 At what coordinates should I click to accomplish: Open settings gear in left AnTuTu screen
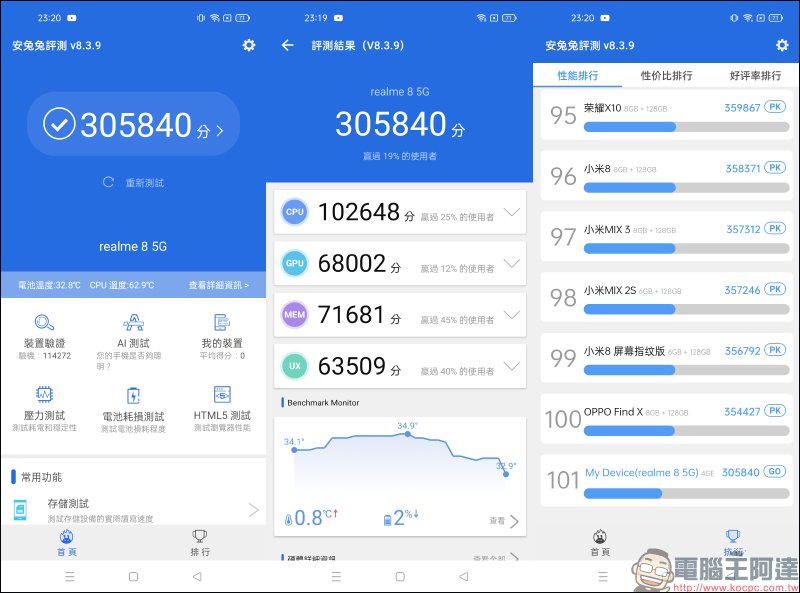tap(248, 45)
